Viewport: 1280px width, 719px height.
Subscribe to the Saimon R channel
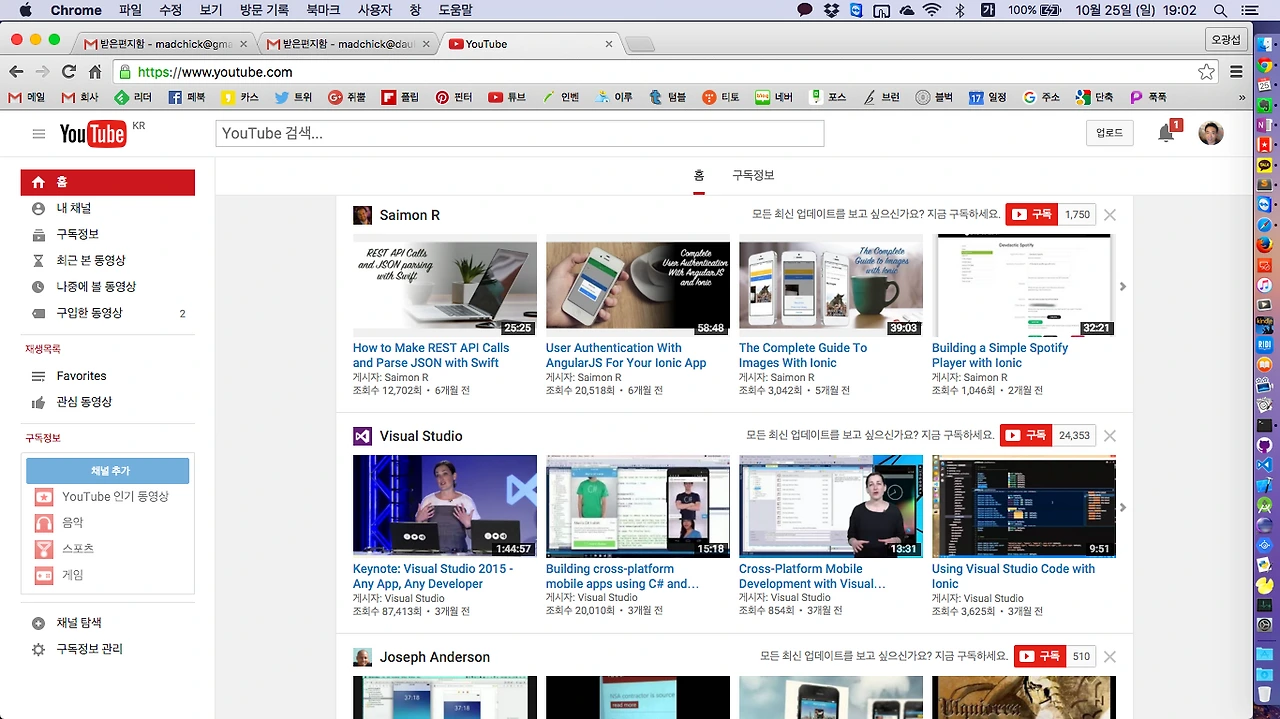[1031, 215]
